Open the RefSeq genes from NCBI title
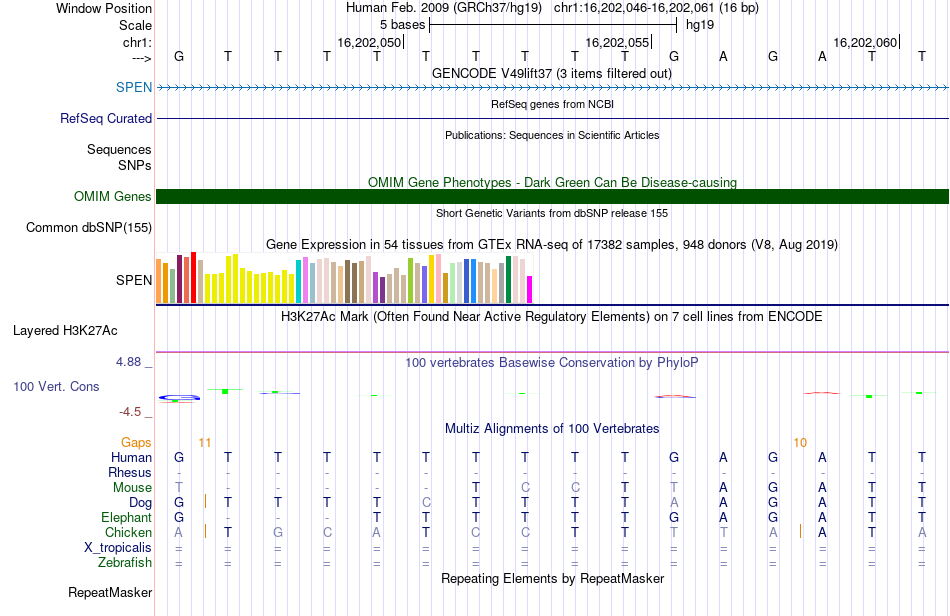This screenshot has width=950, height=616. [552, 104]
